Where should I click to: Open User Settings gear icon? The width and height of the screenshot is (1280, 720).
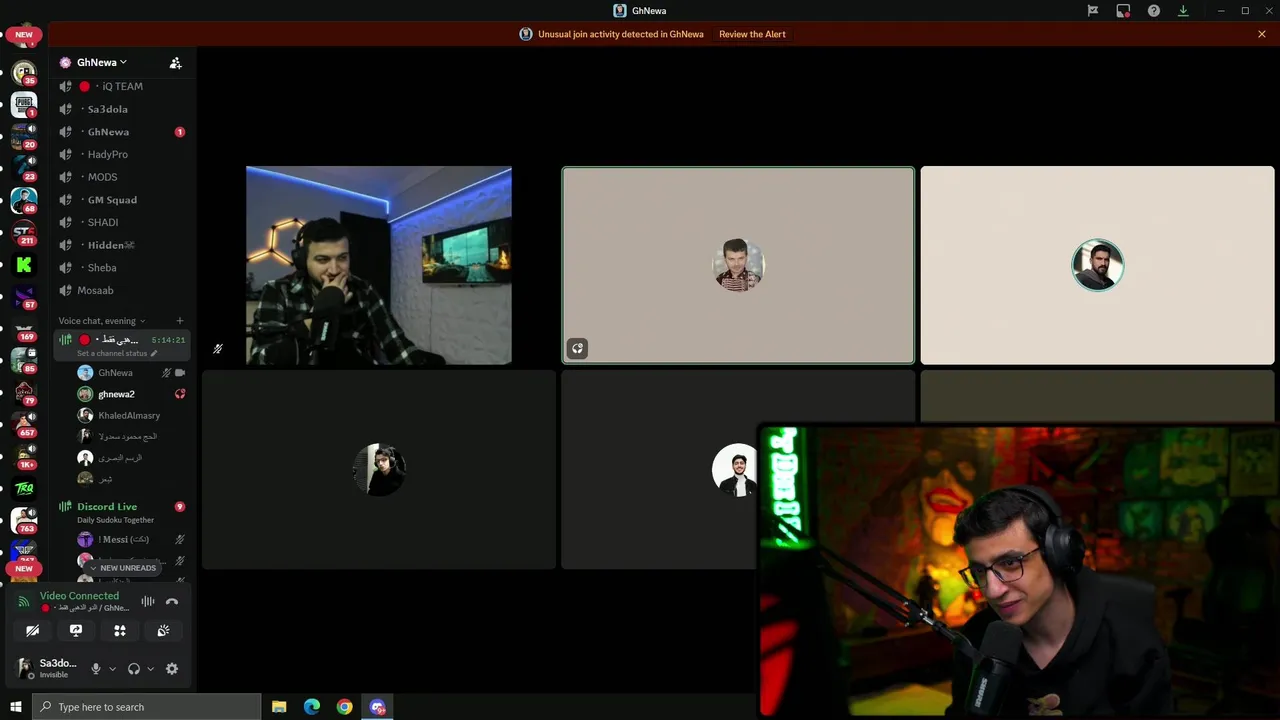(x=172, y=669)
